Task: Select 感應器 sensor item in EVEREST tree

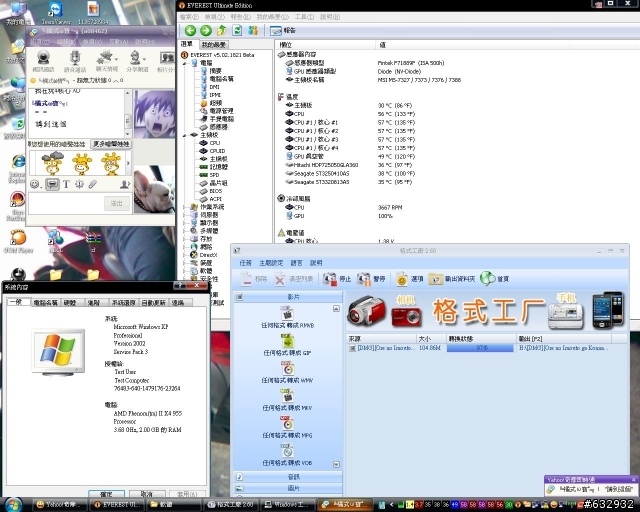Action: pyautogui.click(x=219, y=127)
